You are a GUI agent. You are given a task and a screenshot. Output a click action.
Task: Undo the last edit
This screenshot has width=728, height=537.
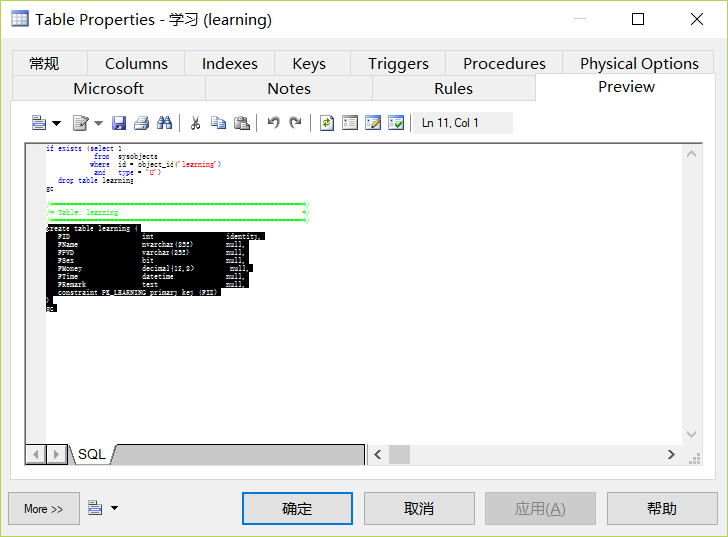coord(273,123)
